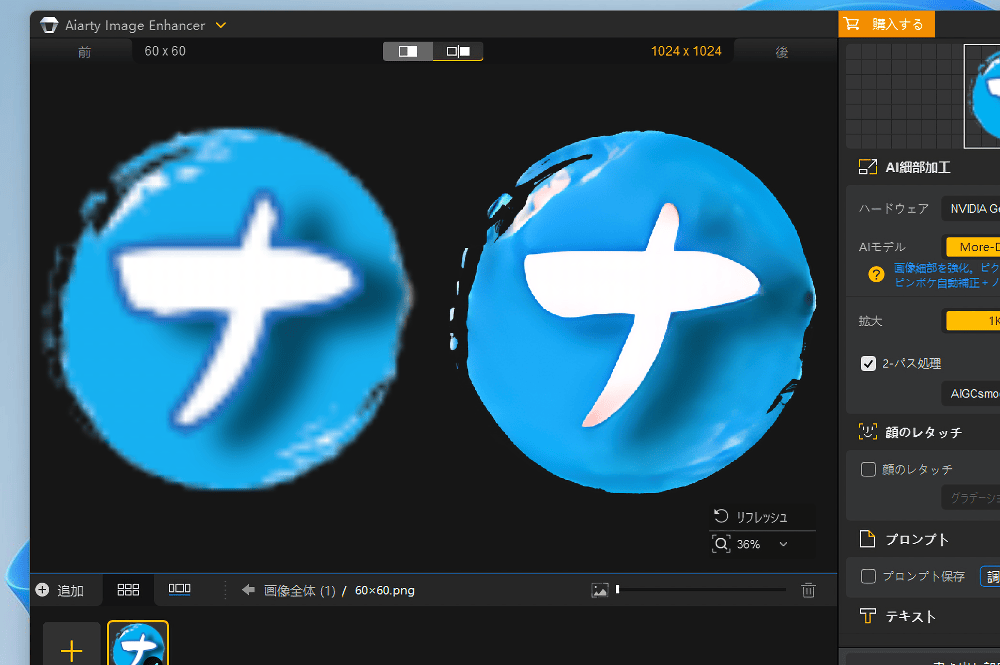Image resolution: width=1000 pixels, height=665 pixels.
Task: Delete image using the trash icon
Action: click(x=808, y=590)
